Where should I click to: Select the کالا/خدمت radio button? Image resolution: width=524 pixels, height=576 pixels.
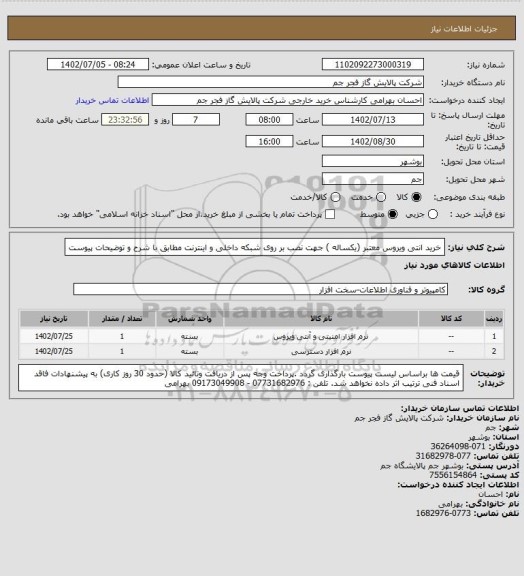(x=335, y=197)
